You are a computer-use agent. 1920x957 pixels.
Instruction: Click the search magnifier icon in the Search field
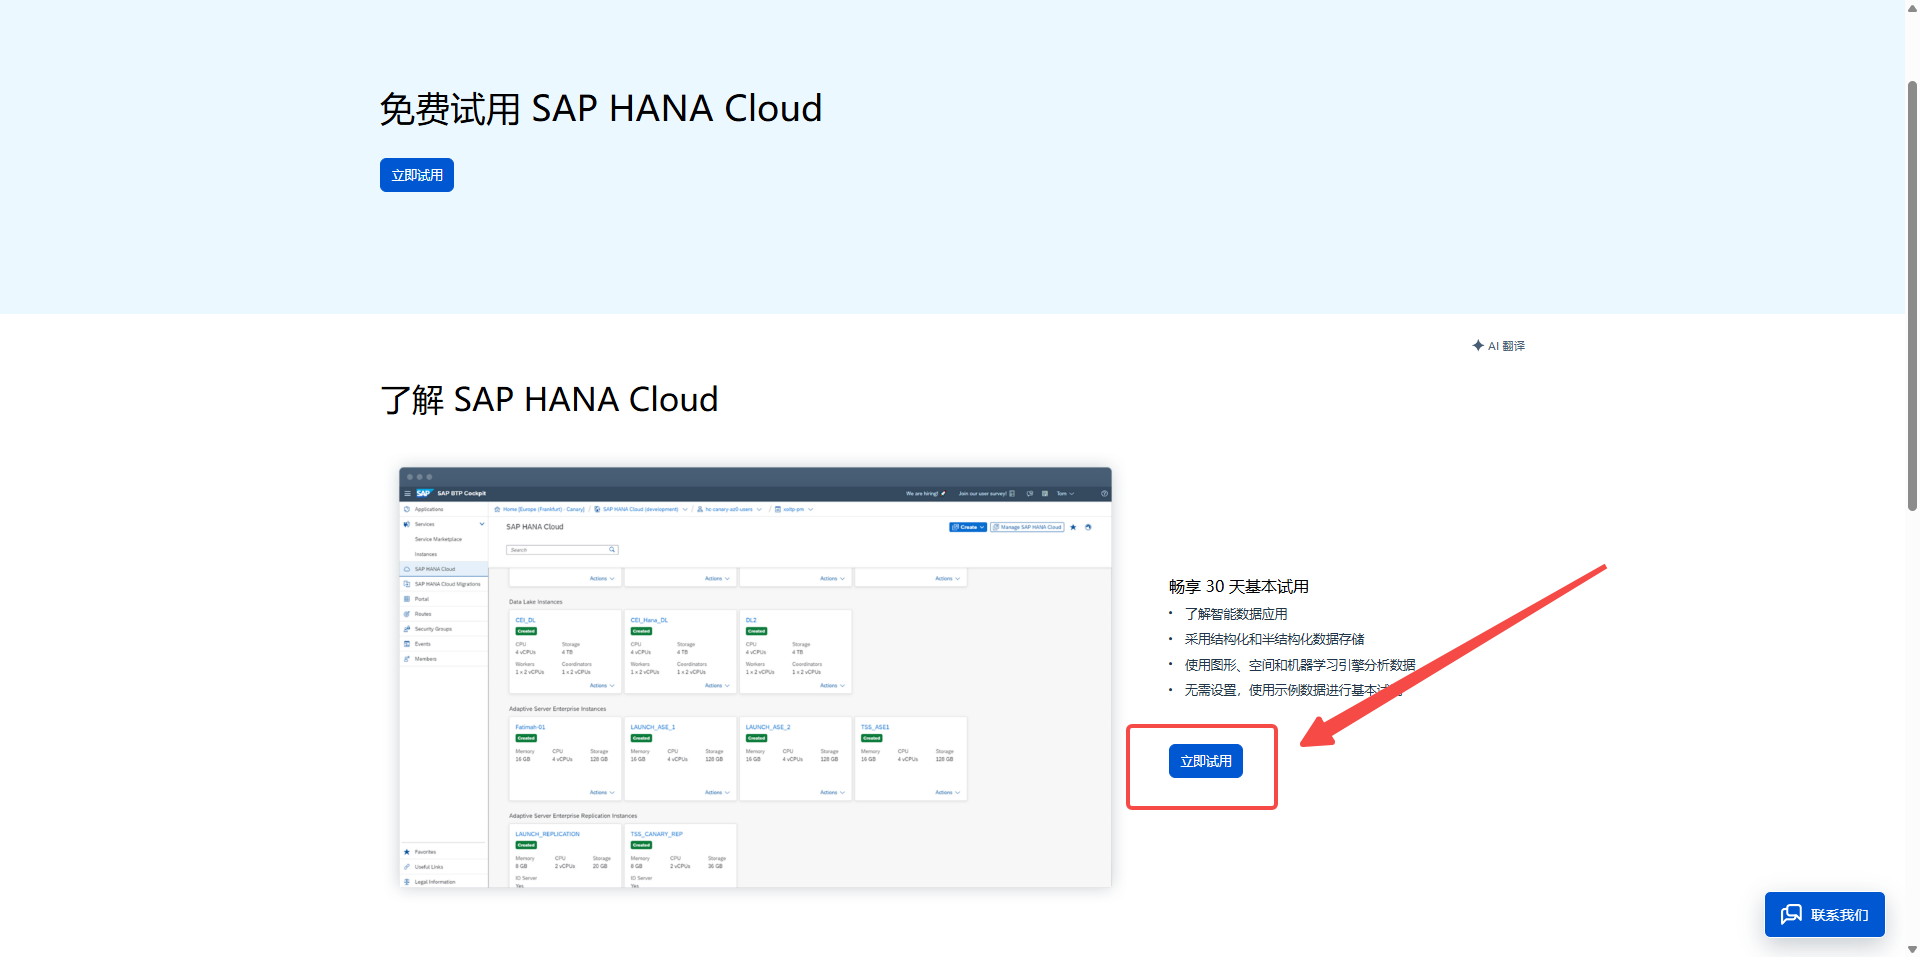[612, 550]
